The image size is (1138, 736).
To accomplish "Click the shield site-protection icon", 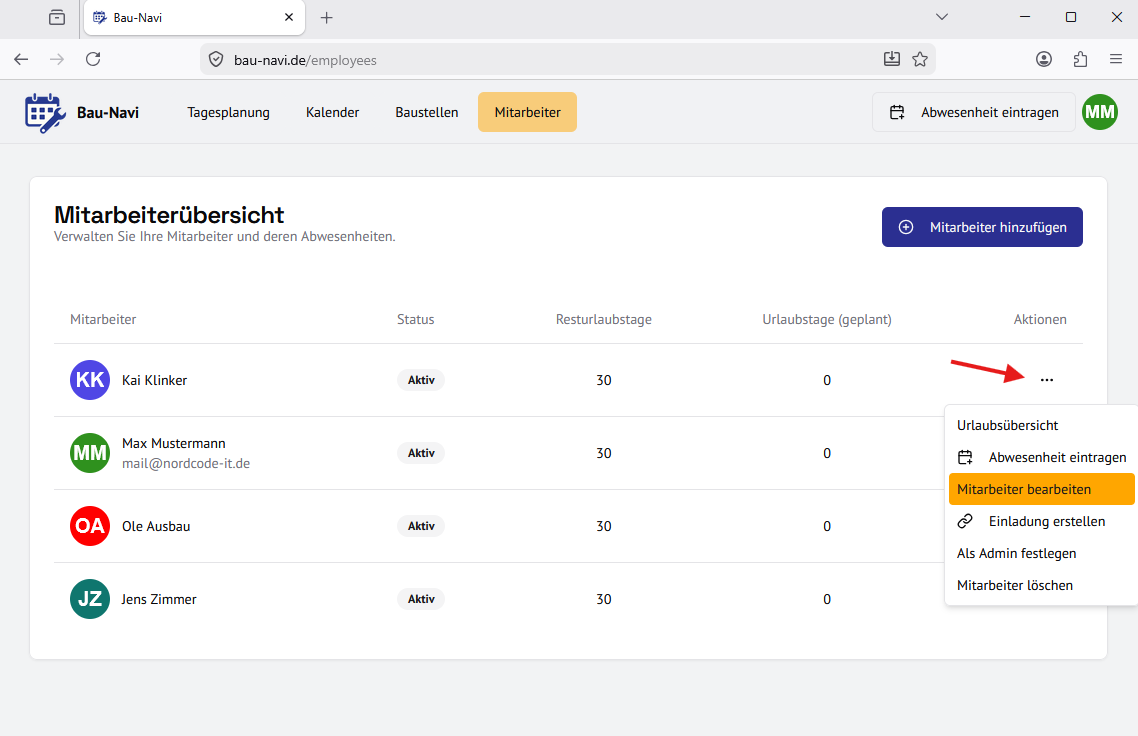I will 216,60.
